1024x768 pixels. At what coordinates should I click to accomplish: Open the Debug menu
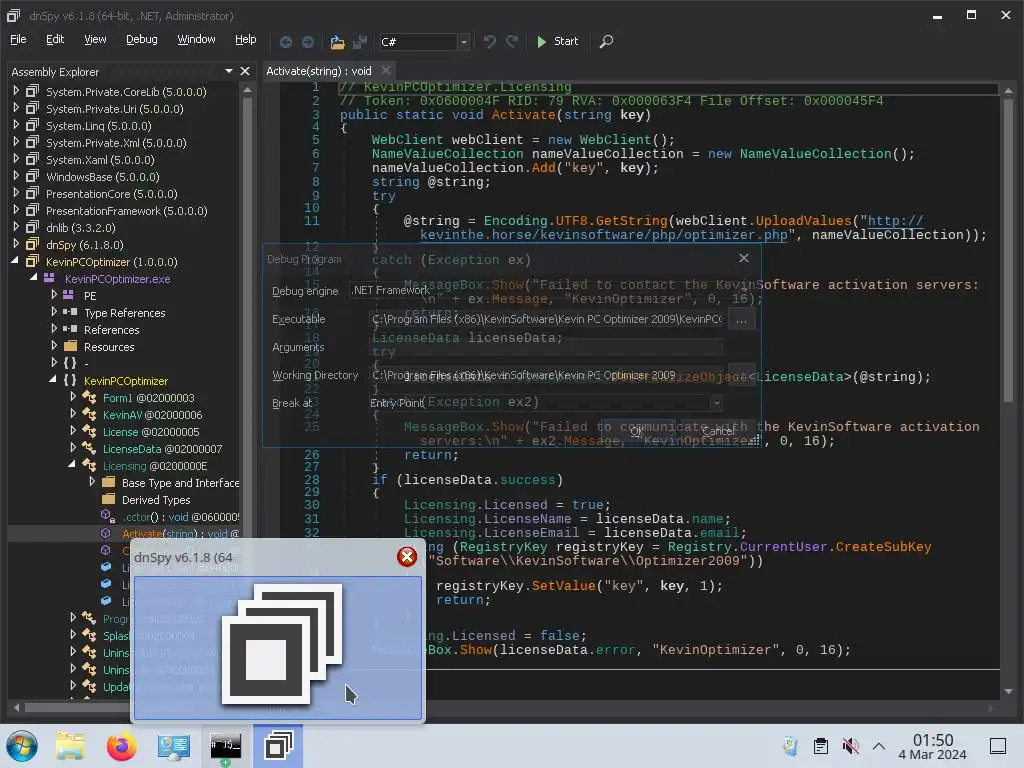(x=142, y=39)
